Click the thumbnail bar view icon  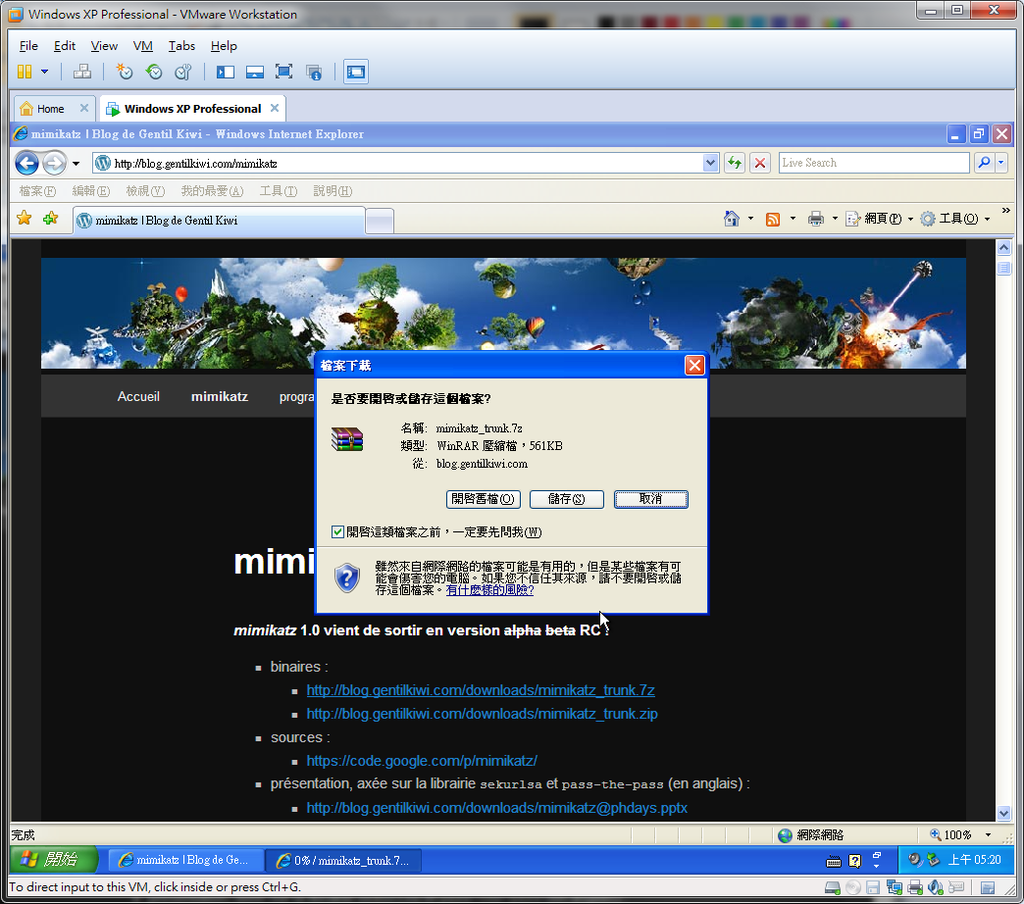click(255, 72)
